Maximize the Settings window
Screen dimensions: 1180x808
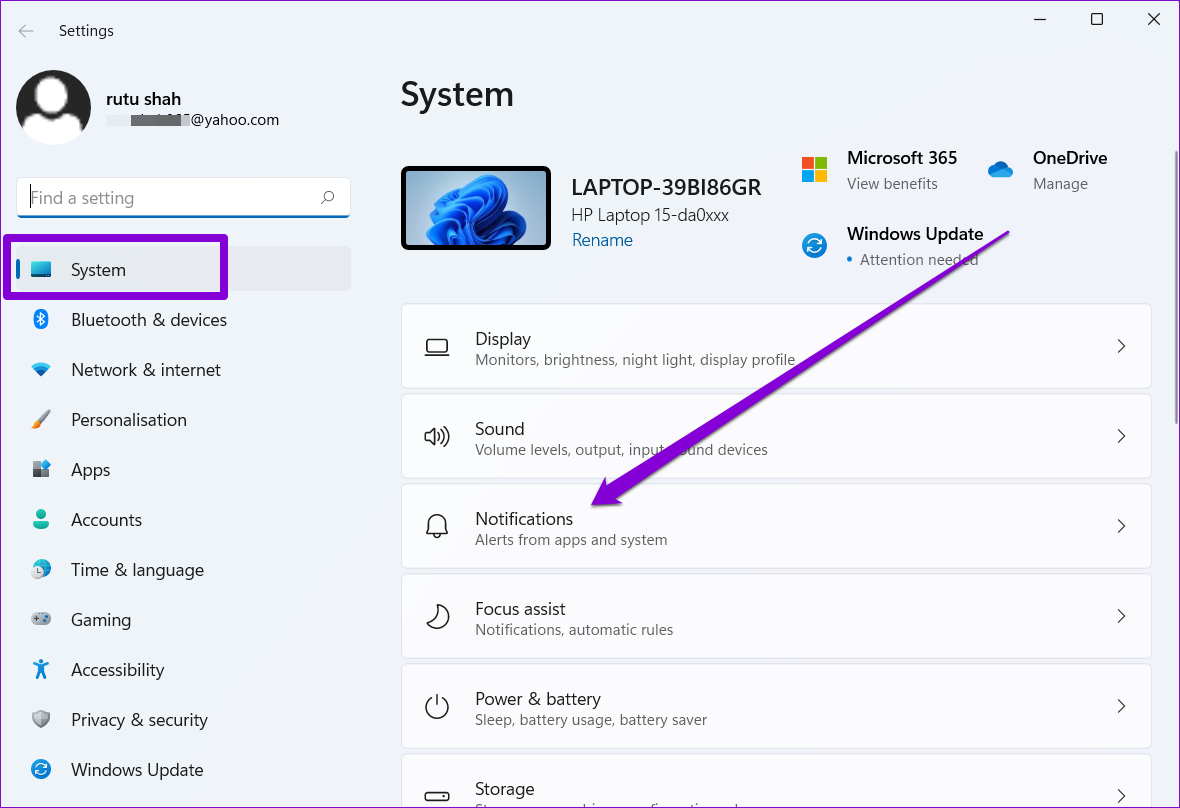(x=1097, y=20)
